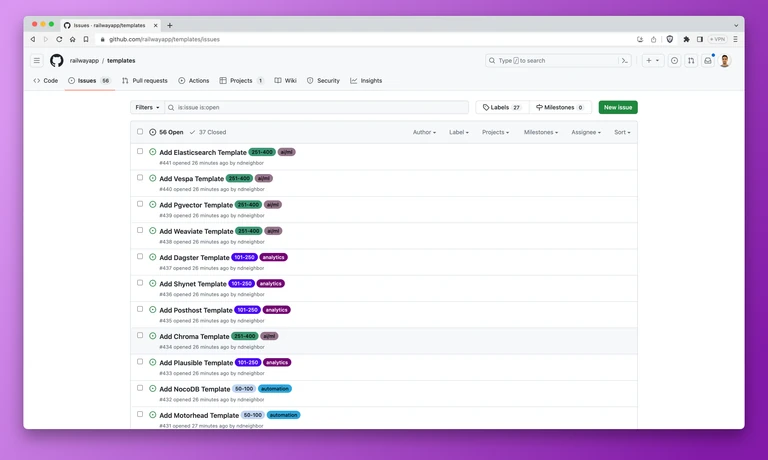Open the global issues icon in header
The width and height of the screenshot is (768, 460).
pos(674,61)
